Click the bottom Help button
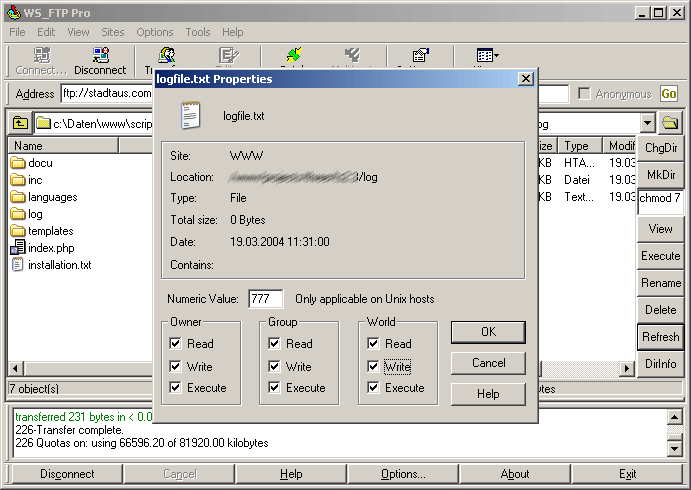691x490 pixels. point(291,474)
